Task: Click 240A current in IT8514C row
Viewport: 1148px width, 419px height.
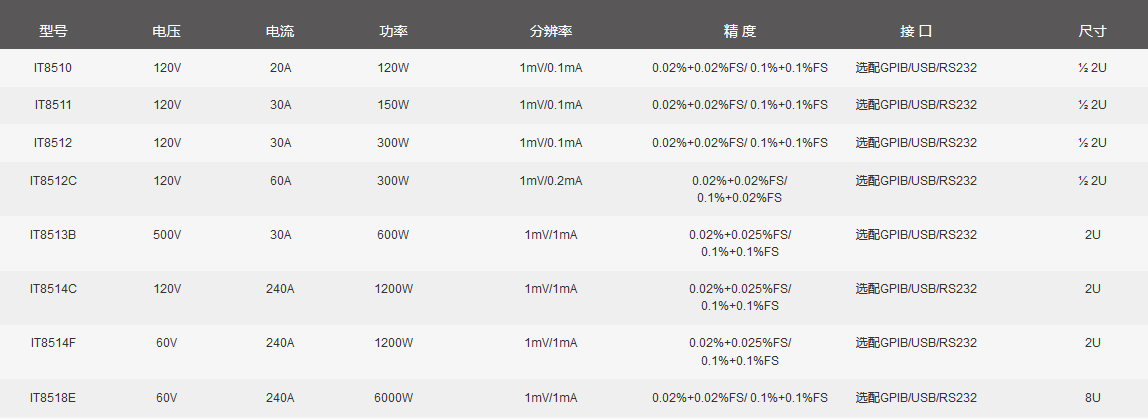Action: click(280, 289)
